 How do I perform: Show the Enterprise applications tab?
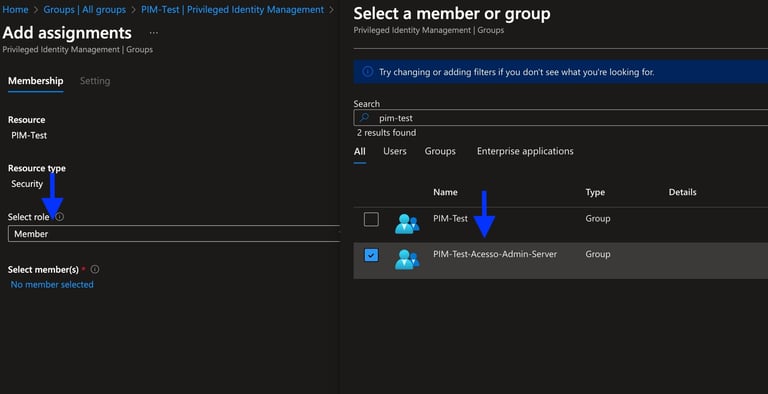coord(525,151)
